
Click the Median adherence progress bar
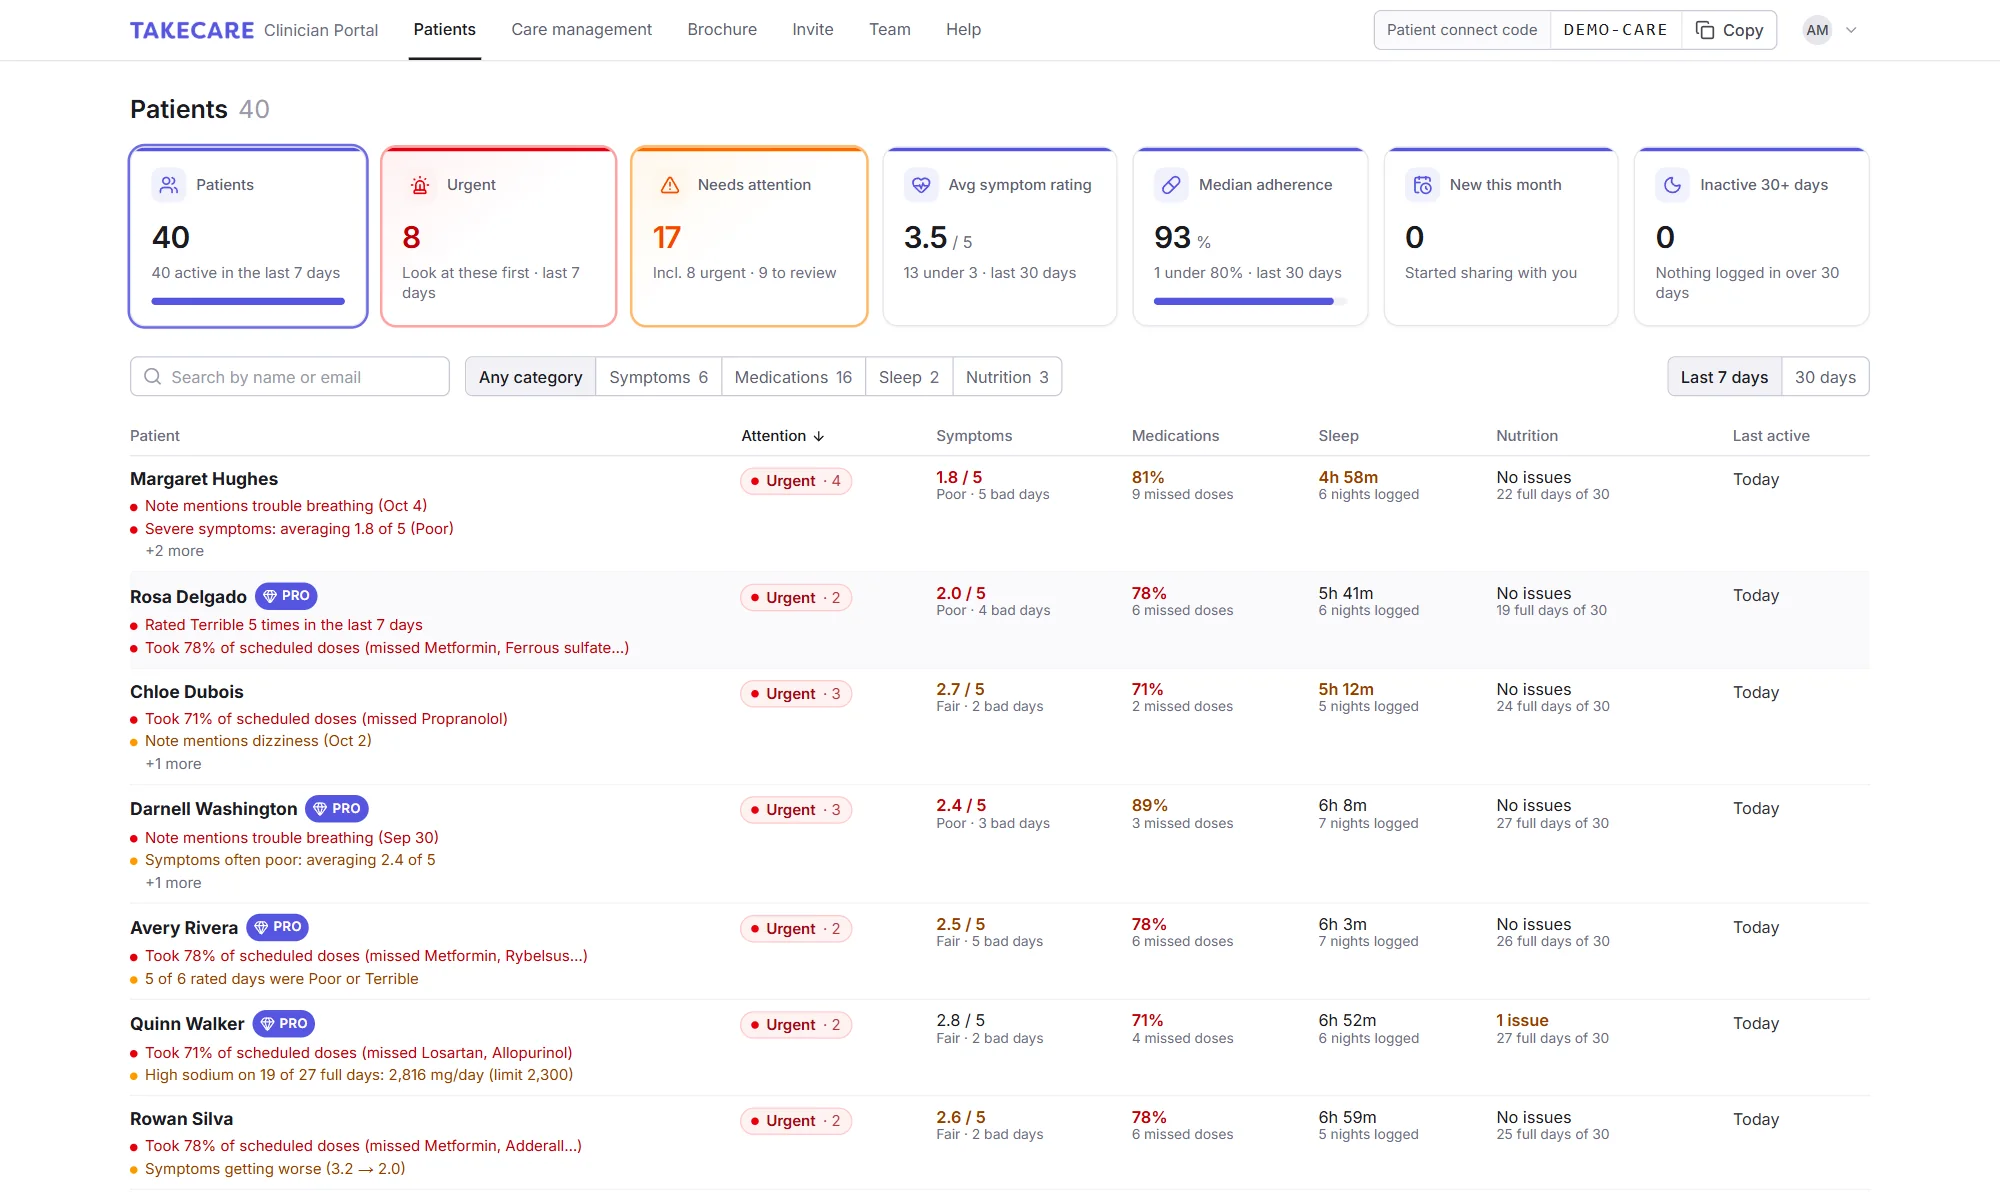point(1250,301)
